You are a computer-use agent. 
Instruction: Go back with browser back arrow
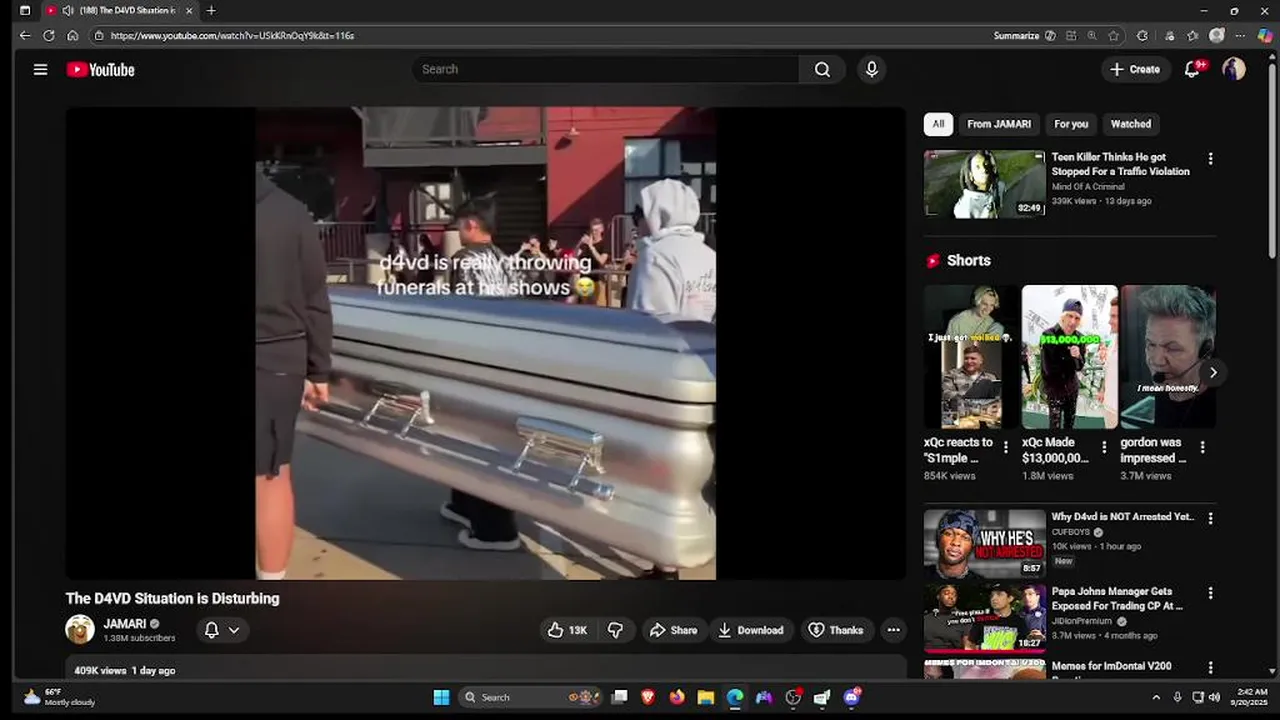point(25,35)
